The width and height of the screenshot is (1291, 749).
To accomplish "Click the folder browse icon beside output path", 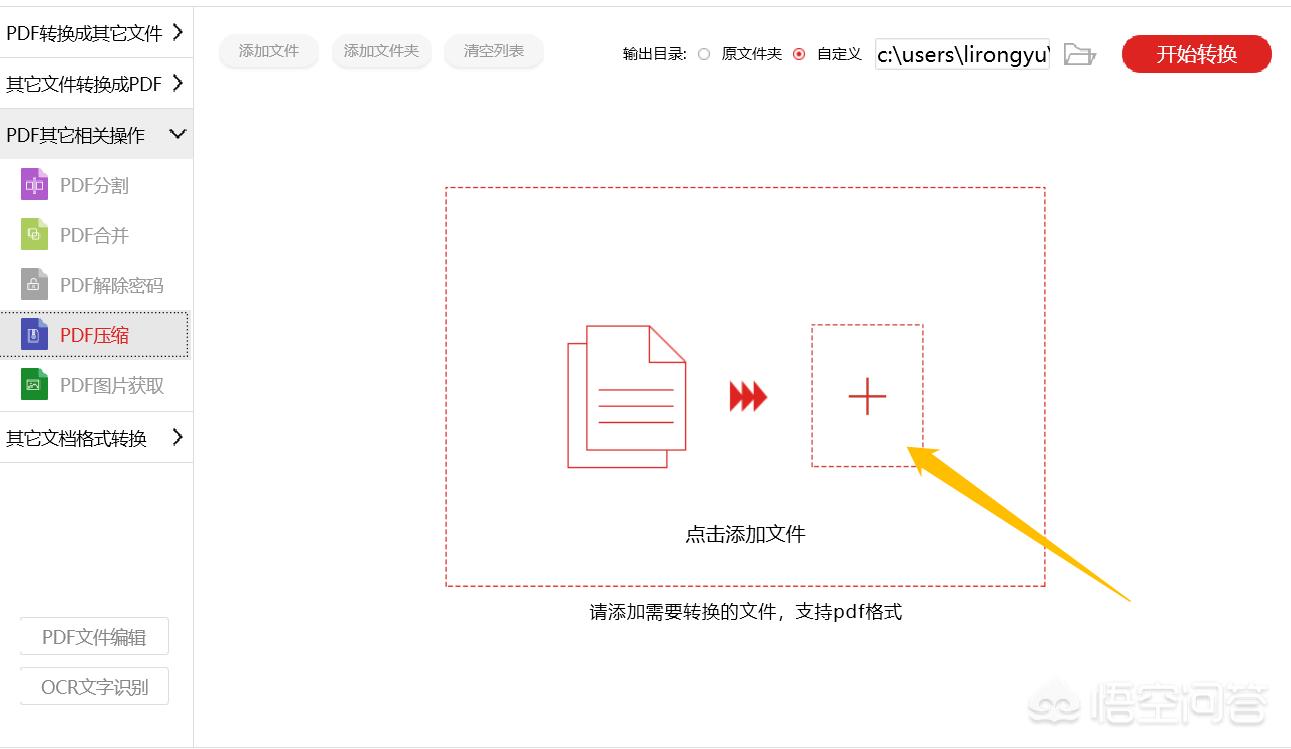I will point(1078,55).
